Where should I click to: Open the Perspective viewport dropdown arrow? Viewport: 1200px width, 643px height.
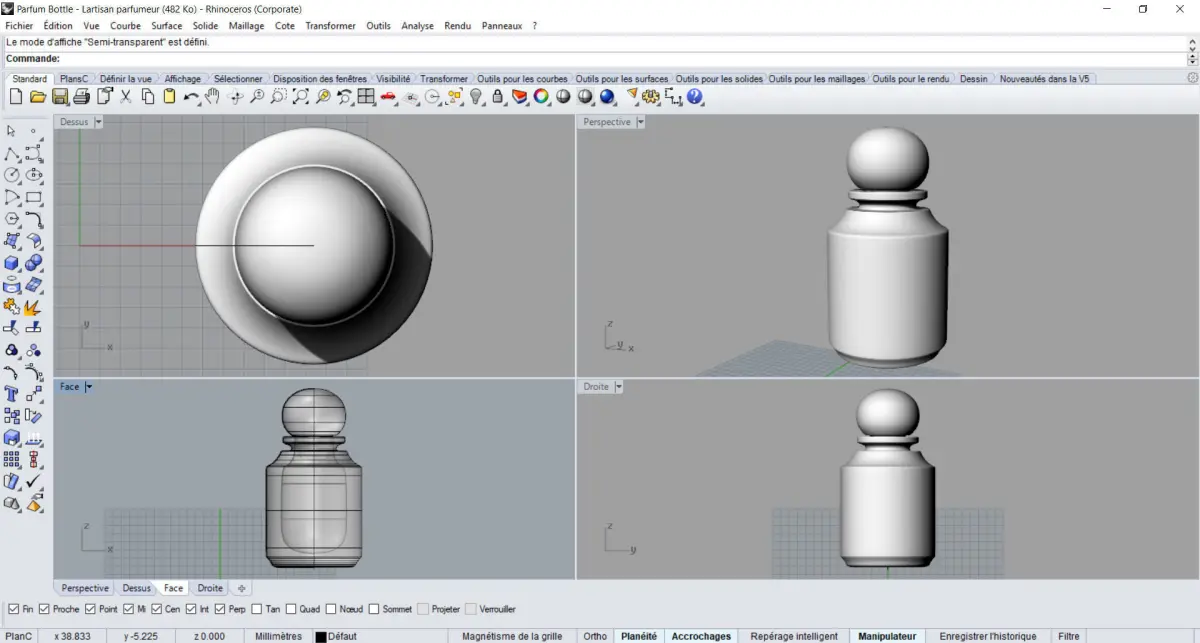[x=640, y=122]
